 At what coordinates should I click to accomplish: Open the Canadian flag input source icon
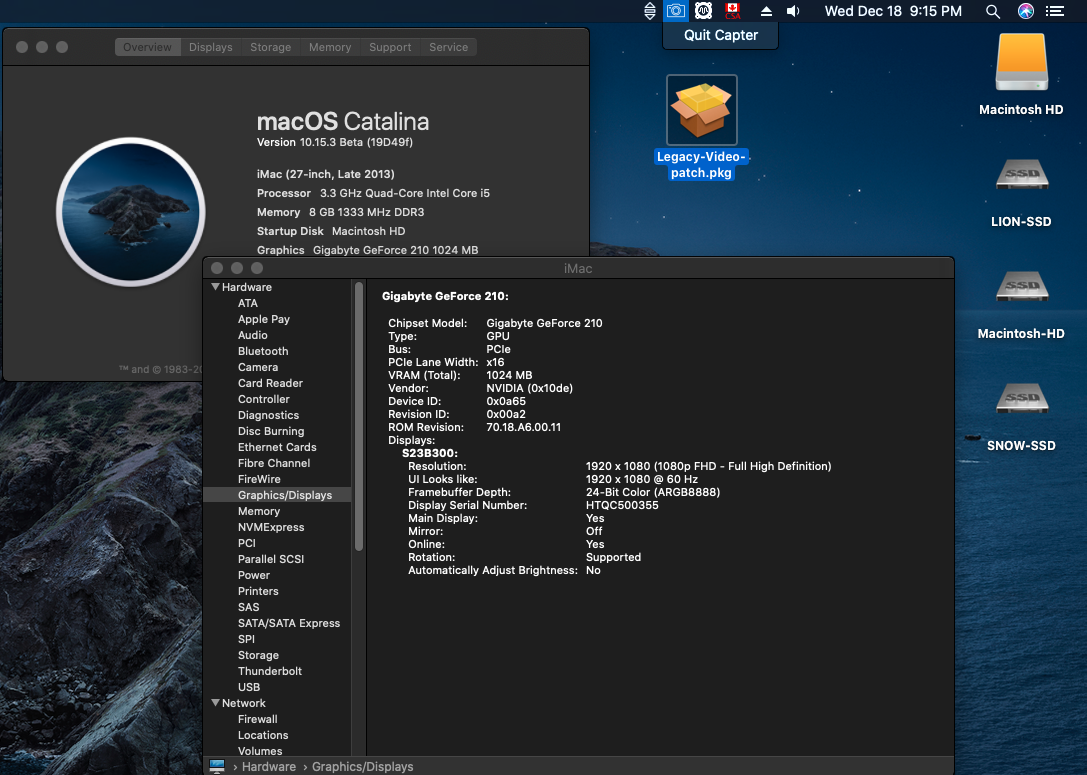732,11
